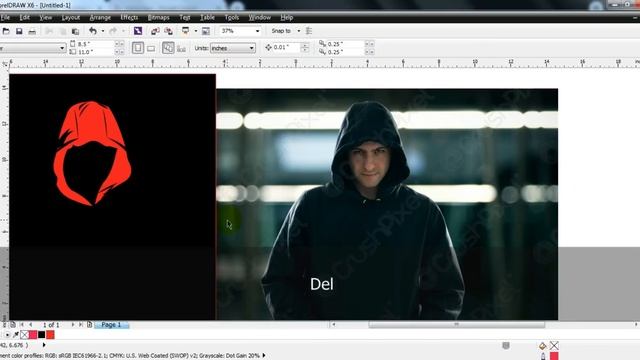Image resolution: width=640 pixels, height=360 pixels.
Task: Pick the orange-red document palette swatch
Action: tap(50, 335)
